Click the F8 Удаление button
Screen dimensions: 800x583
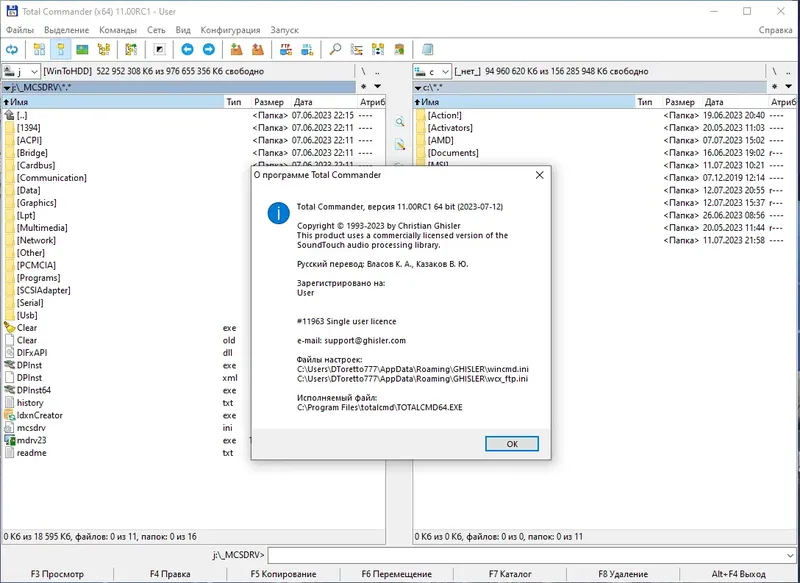(623, 574)
